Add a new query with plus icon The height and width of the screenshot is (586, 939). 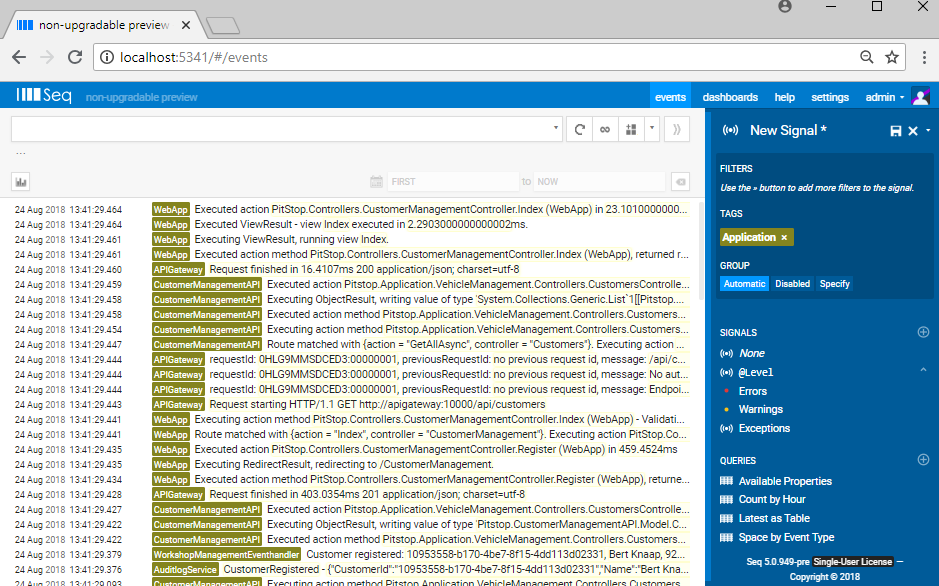point(923,460)
